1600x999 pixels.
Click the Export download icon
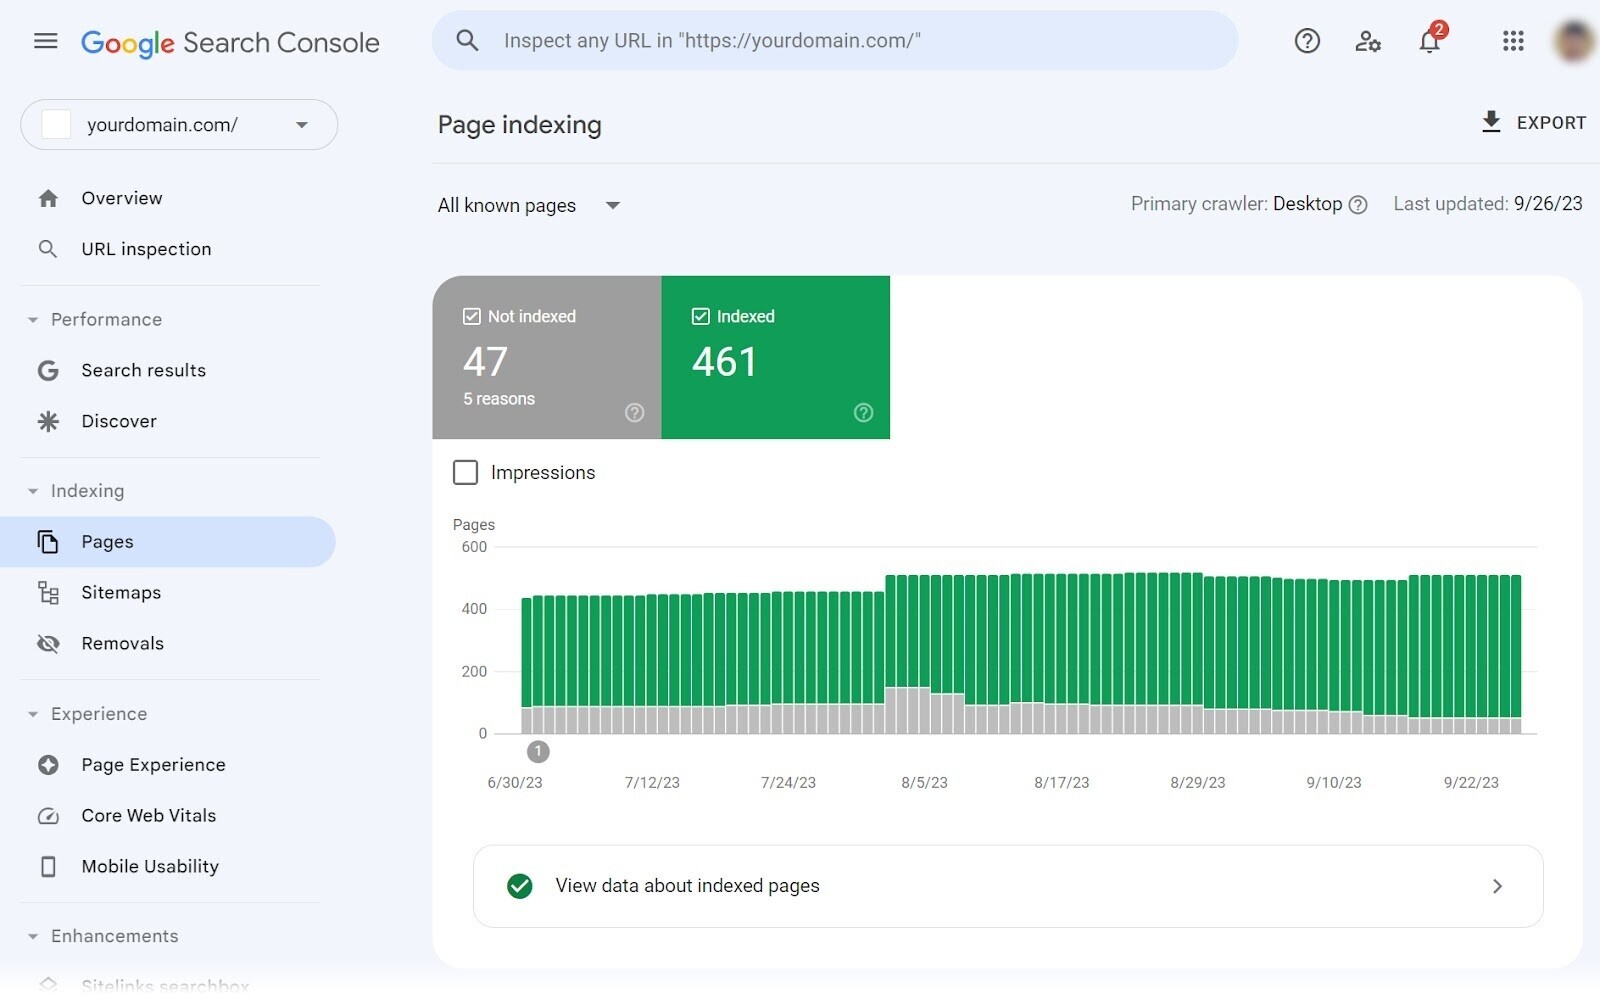[1491, 122]
